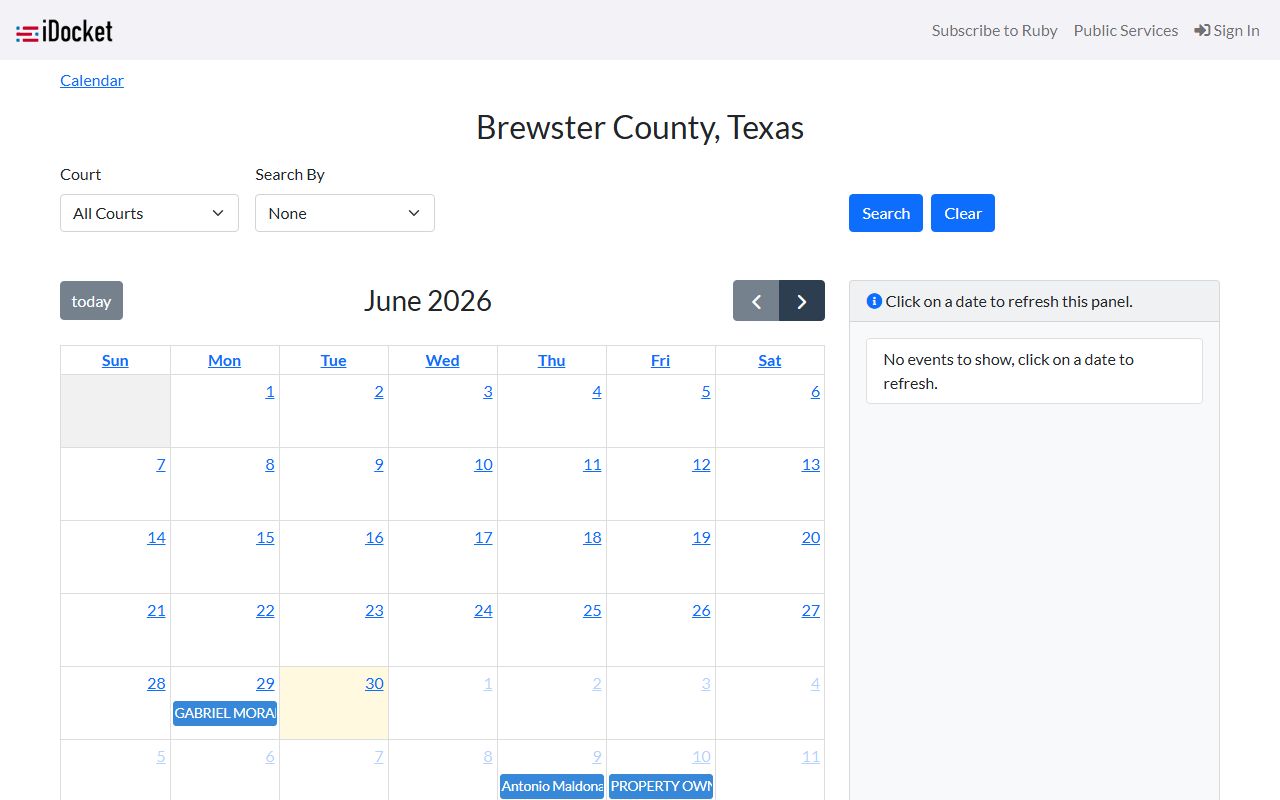Click the Search button

(x=886, y=213)
